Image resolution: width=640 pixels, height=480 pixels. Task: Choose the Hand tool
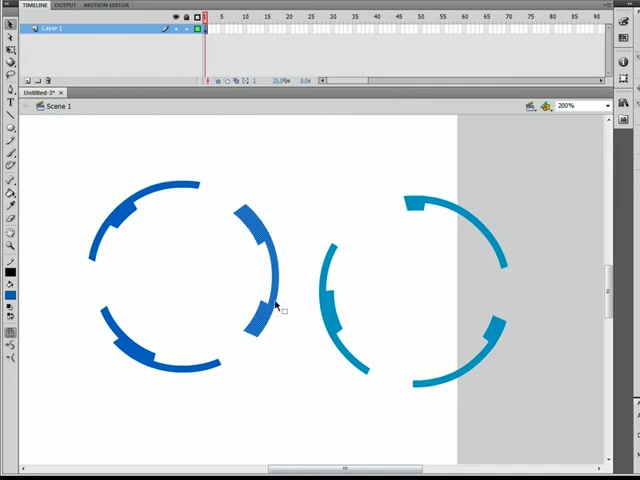[10, 233]
